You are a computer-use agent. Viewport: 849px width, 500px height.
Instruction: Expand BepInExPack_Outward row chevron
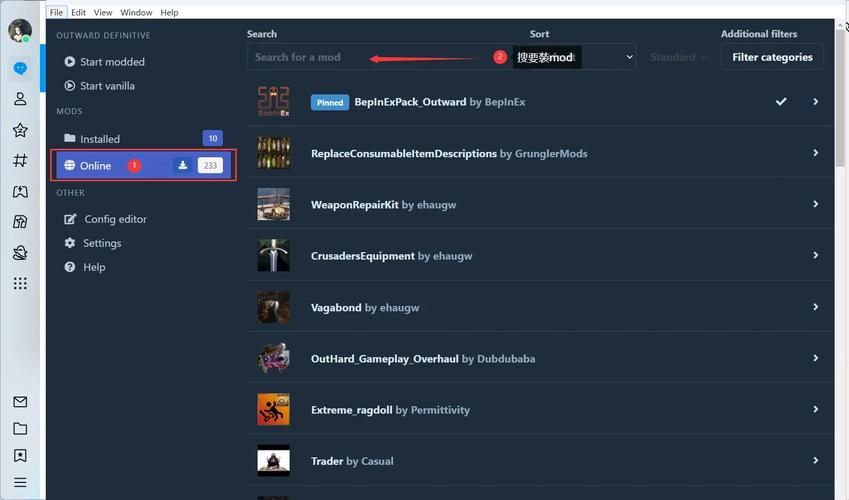pyautogui.click(x=815, y=102)
